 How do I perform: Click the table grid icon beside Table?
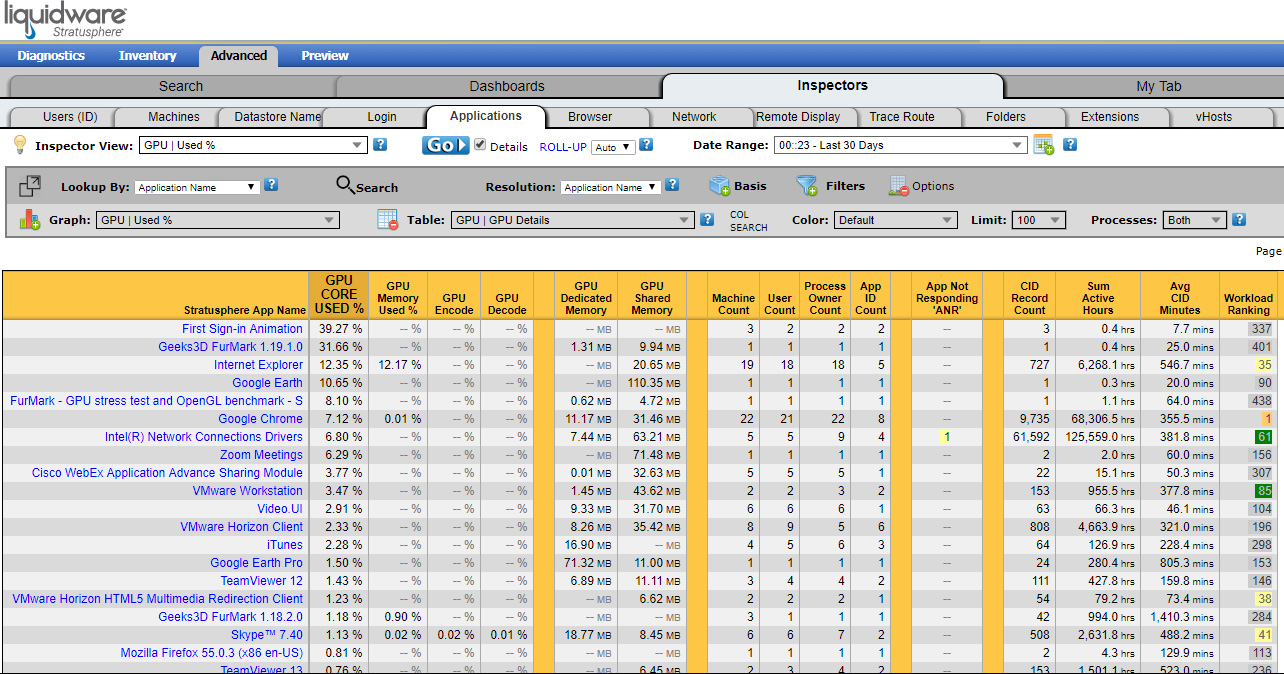point(388,219)
